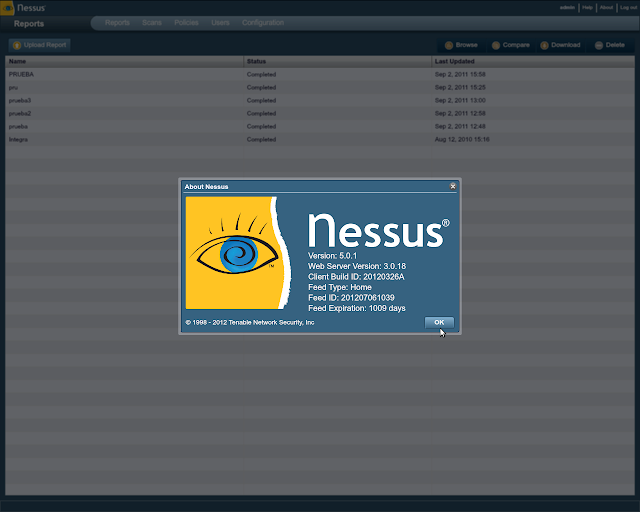
Task: Click Completed status of Integra row
Action: (x=261, y=140)
